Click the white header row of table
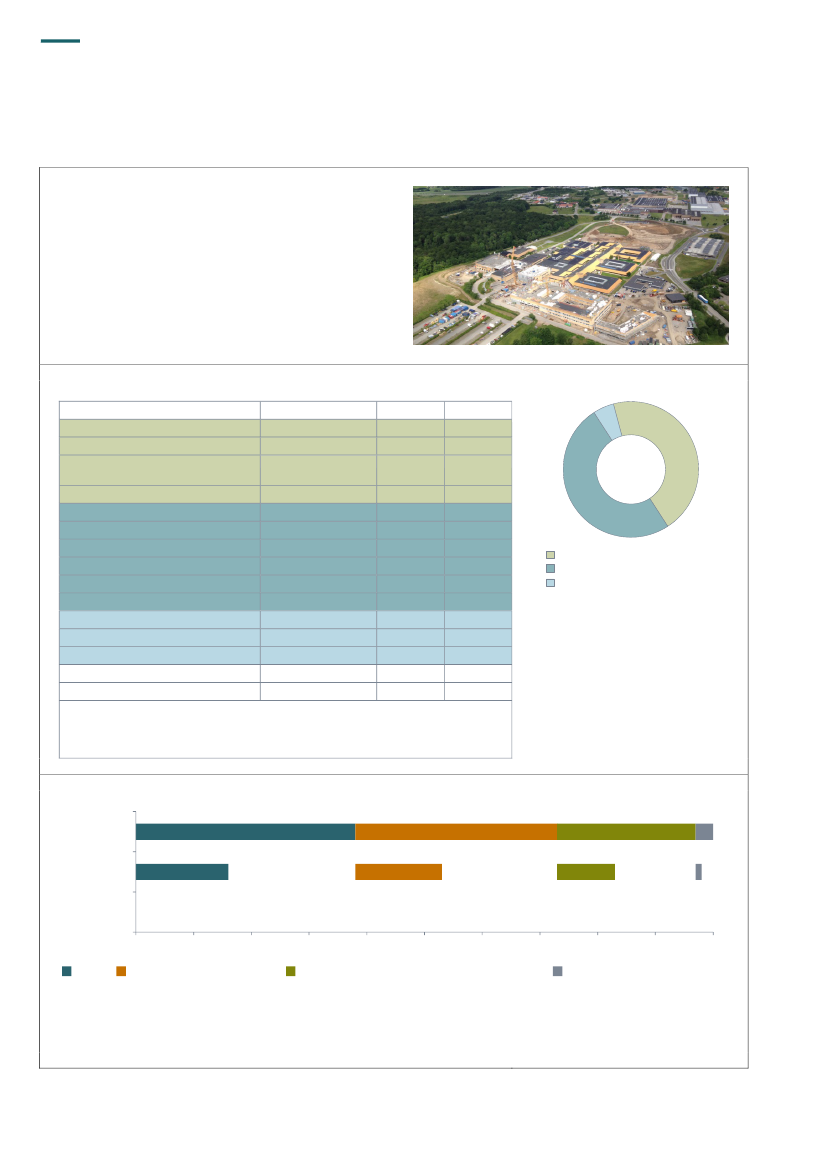The image size is (827, 1169). (x=285, y=410)
